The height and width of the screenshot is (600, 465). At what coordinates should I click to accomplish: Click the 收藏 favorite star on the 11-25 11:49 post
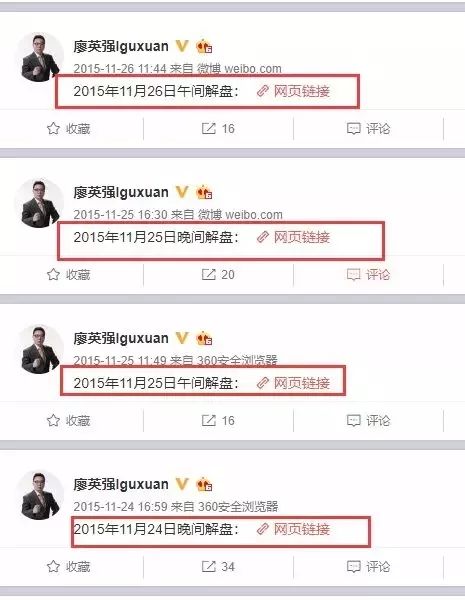(x=53, y=421)
